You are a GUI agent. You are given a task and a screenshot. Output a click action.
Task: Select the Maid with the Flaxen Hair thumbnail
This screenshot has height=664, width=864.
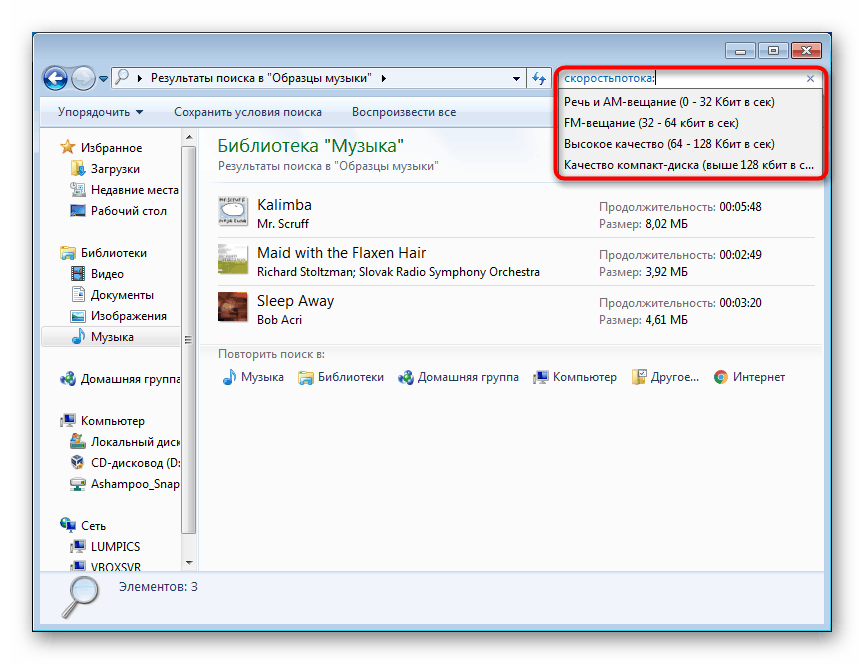point(233,259)
